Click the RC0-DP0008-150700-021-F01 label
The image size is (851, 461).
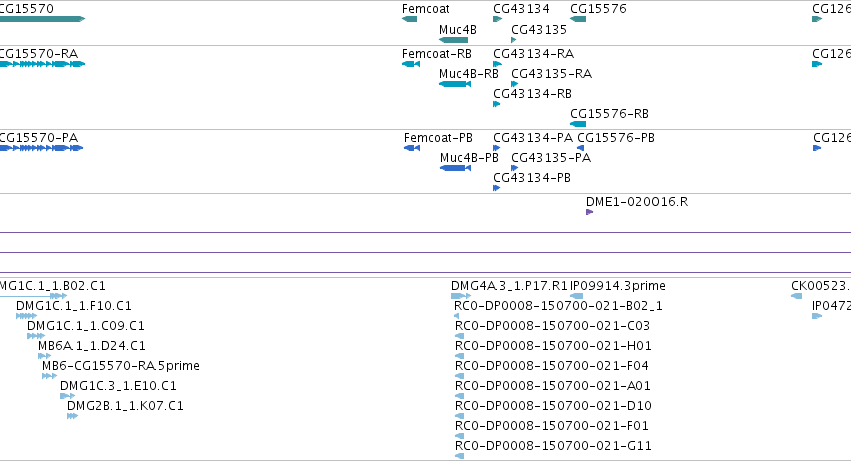pyautogui.click(x=551, y=426)
